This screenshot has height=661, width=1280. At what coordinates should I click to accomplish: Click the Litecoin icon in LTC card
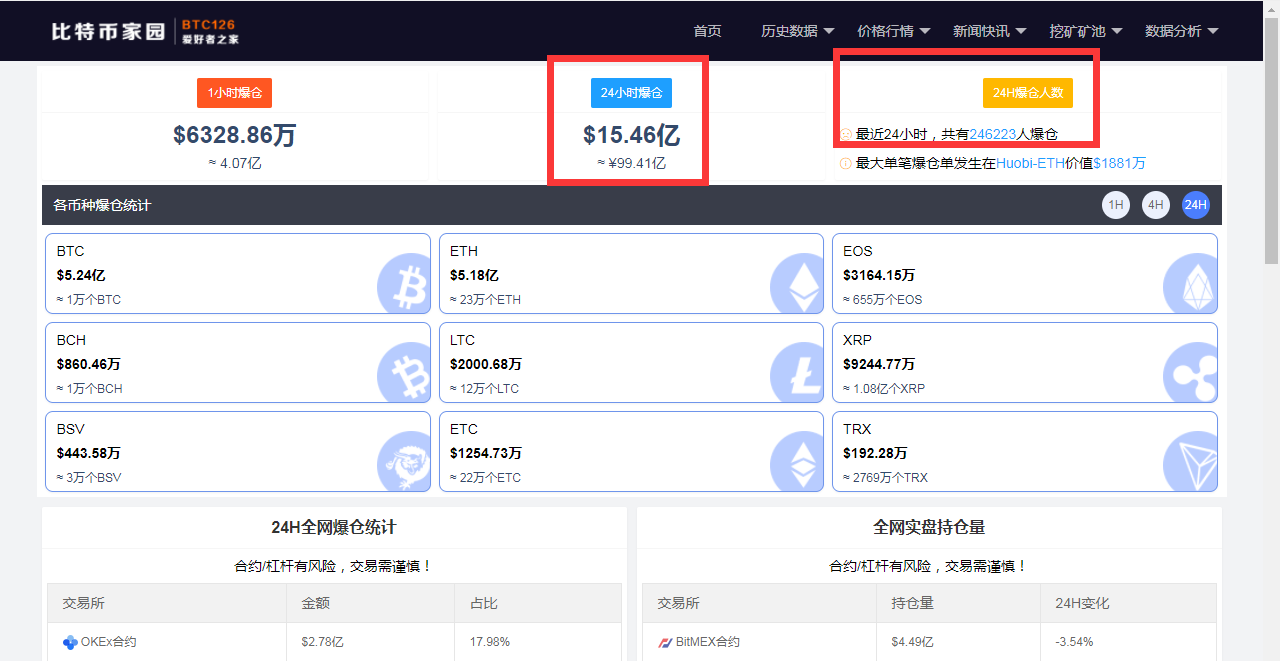pos(797,372)
